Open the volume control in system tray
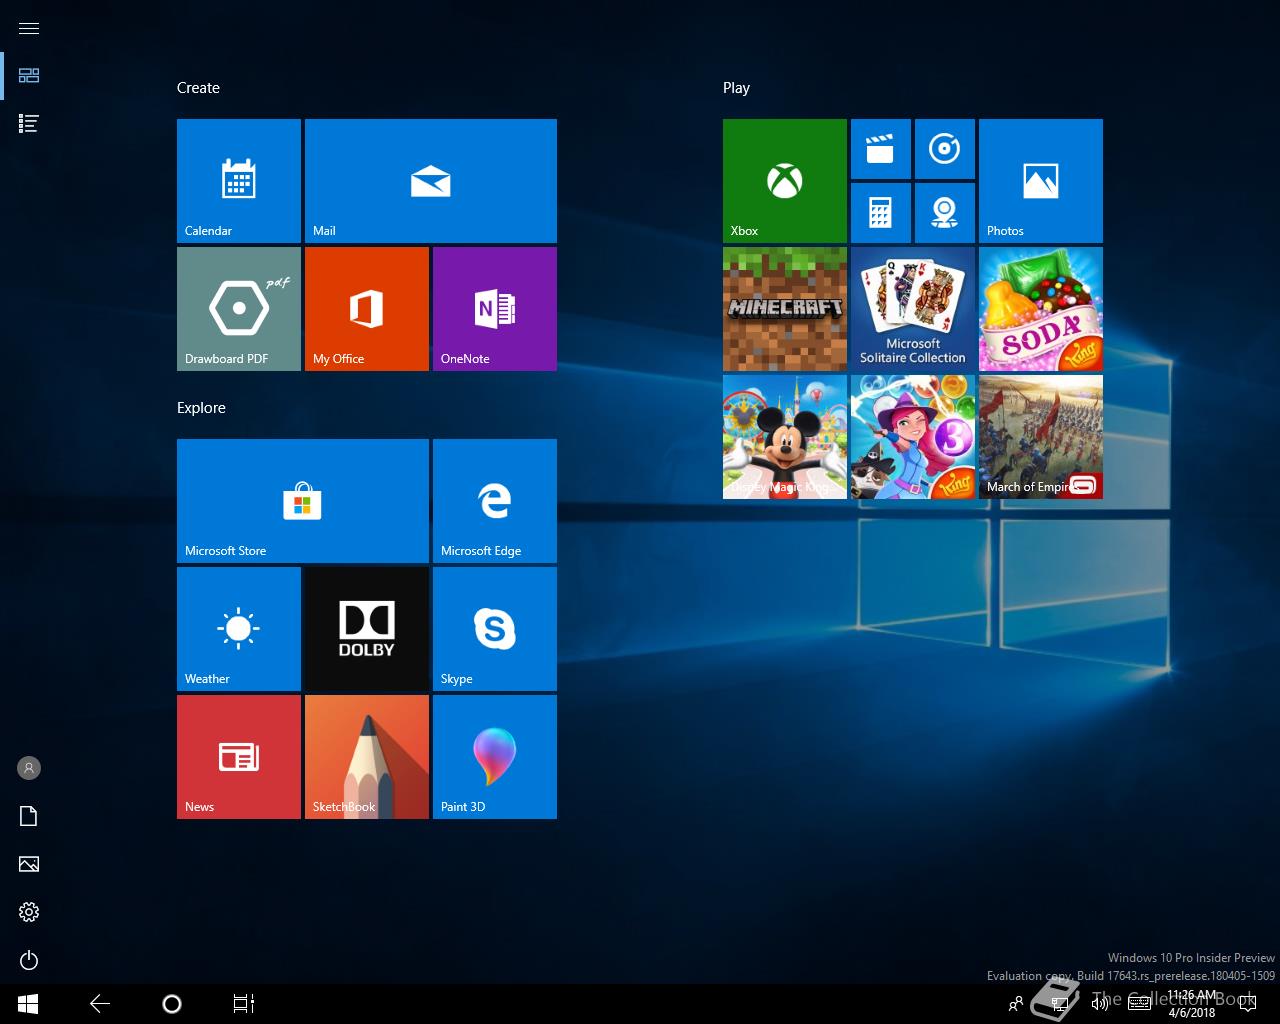This screenshot has width=1280, height=1024. pyautogui.click(x=1100, y=1004)
